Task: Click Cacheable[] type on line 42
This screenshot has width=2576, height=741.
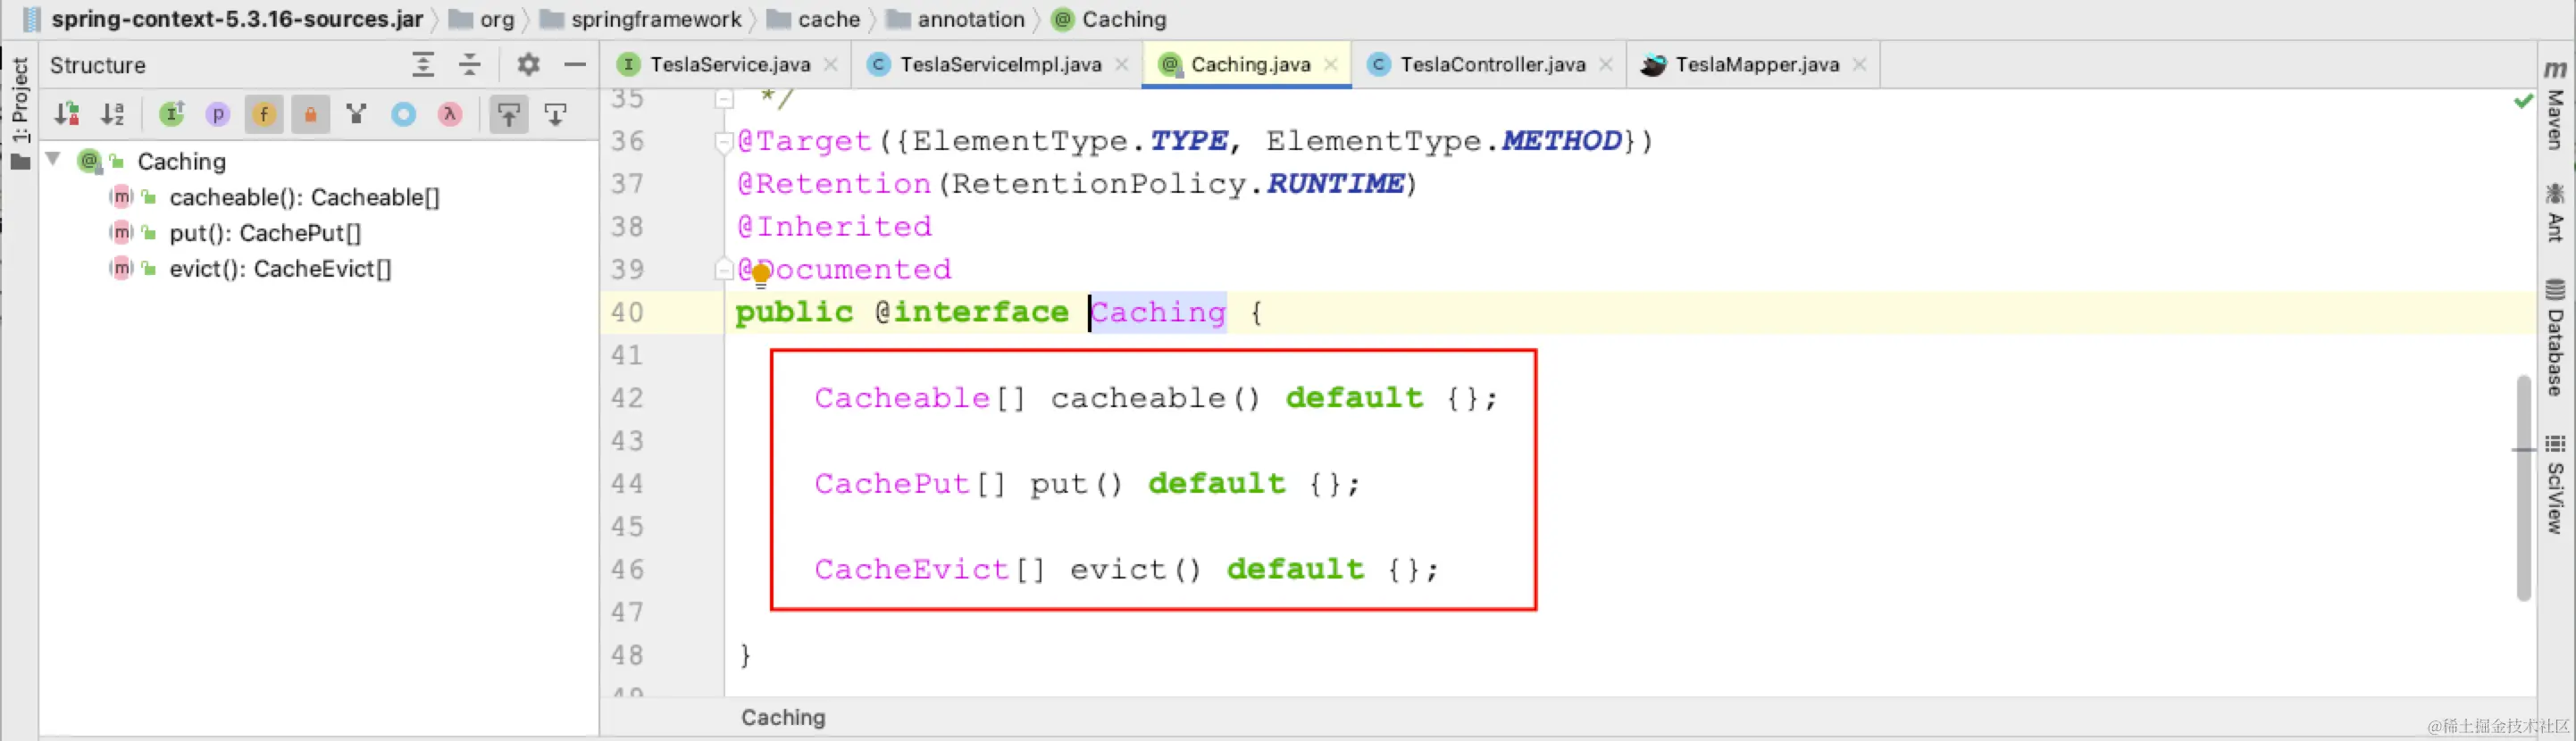Action: click(920, 398)
